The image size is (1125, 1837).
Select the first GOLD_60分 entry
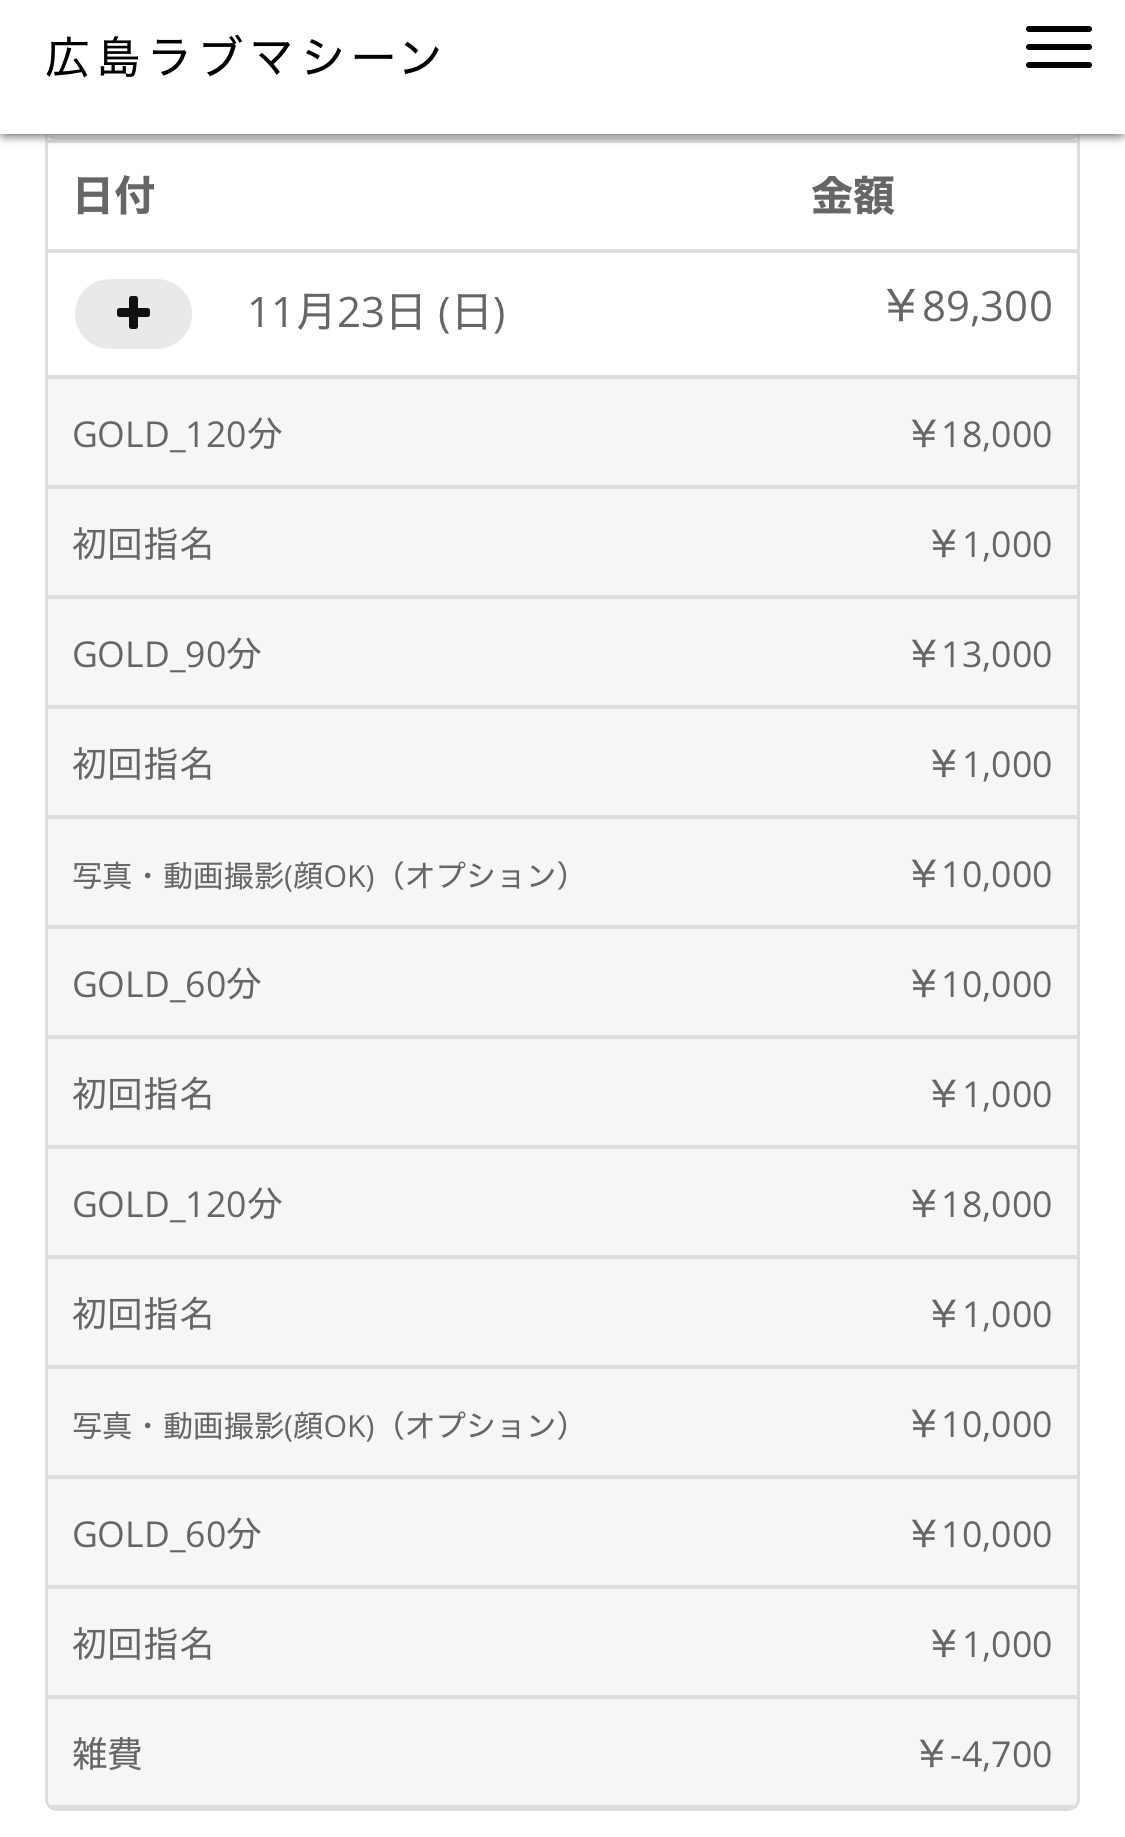click(167, 985)
